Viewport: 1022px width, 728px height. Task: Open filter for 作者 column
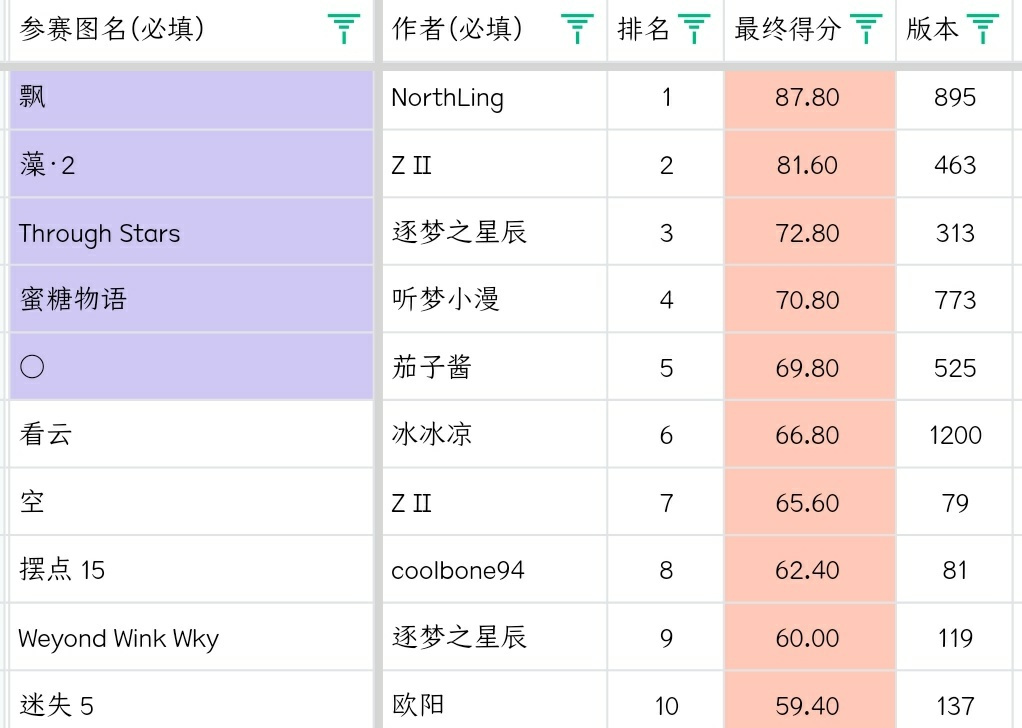point(577,29)
